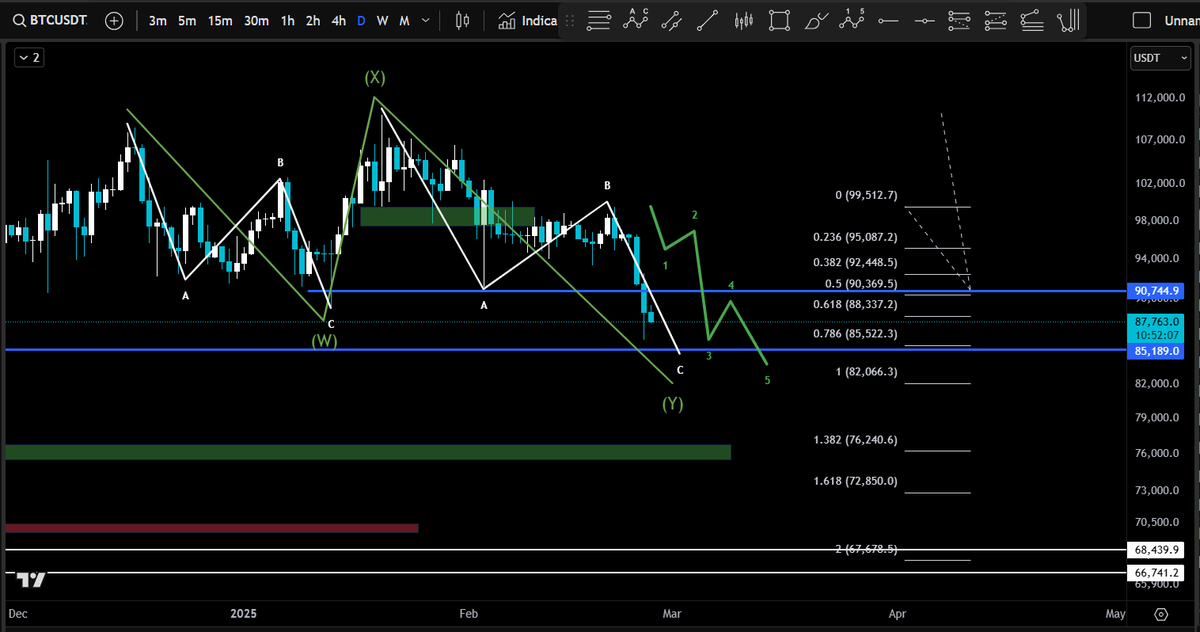Click the candle chart type icon
1200x632 pixels.
(461, 20)
